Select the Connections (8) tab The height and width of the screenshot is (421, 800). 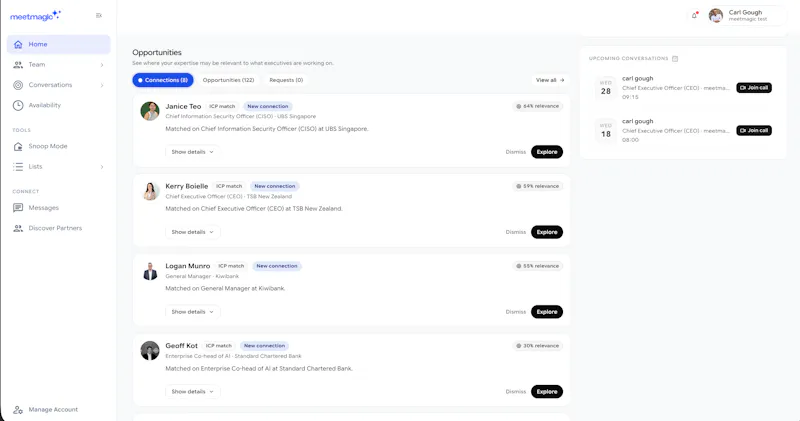(163, 80)
